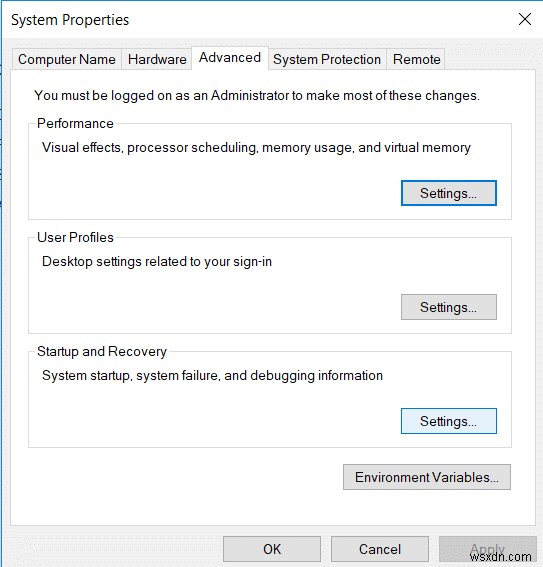
Task: Switch to the Computer Name tab
Action: click(x=67, y=59)
